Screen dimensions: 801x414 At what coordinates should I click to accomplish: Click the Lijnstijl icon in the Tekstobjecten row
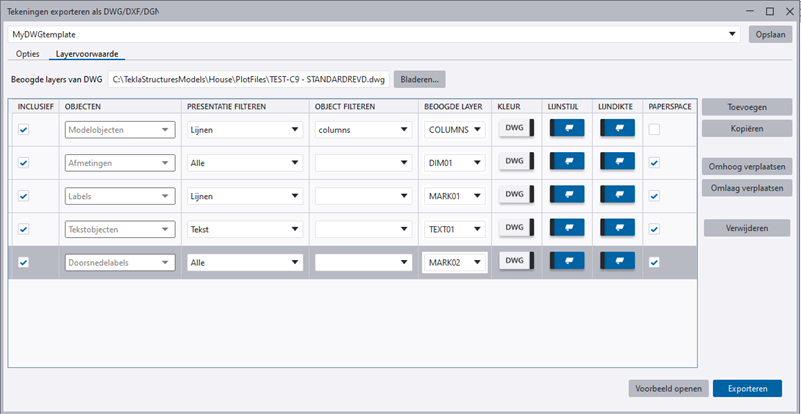tap(568, 228)
